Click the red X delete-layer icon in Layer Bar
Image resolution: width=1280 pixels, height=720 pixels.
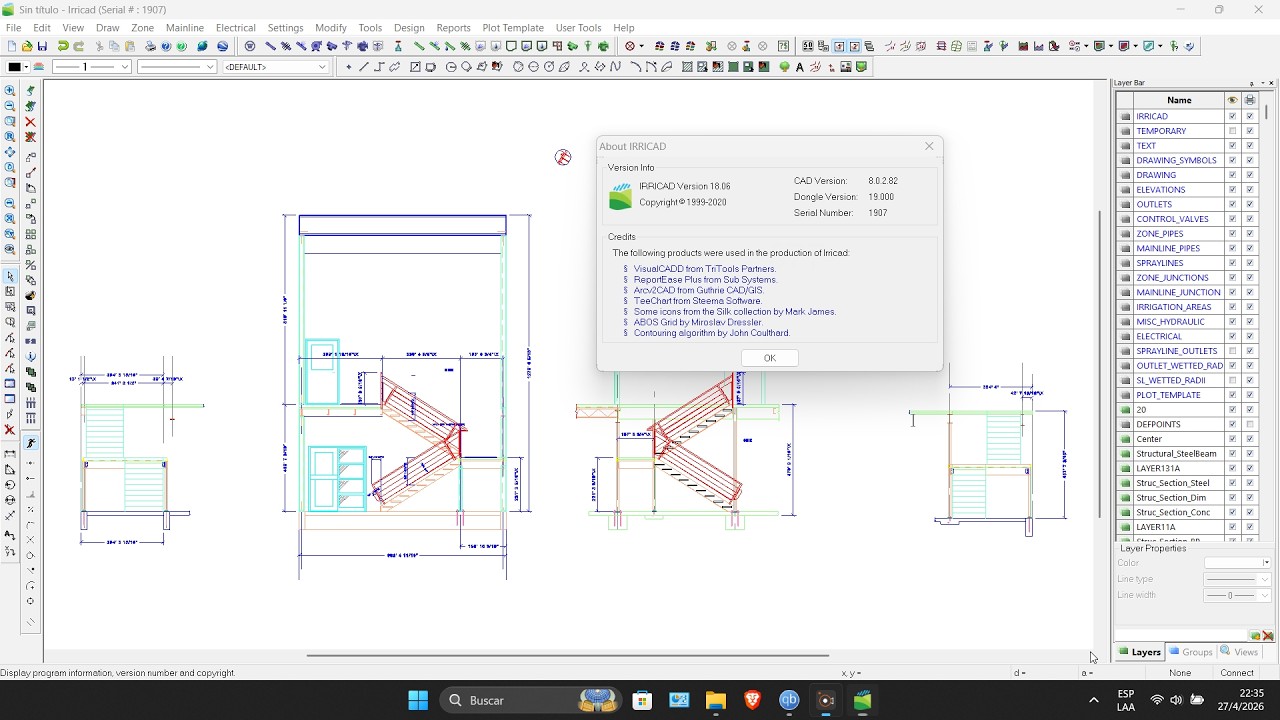(1268, 636)
